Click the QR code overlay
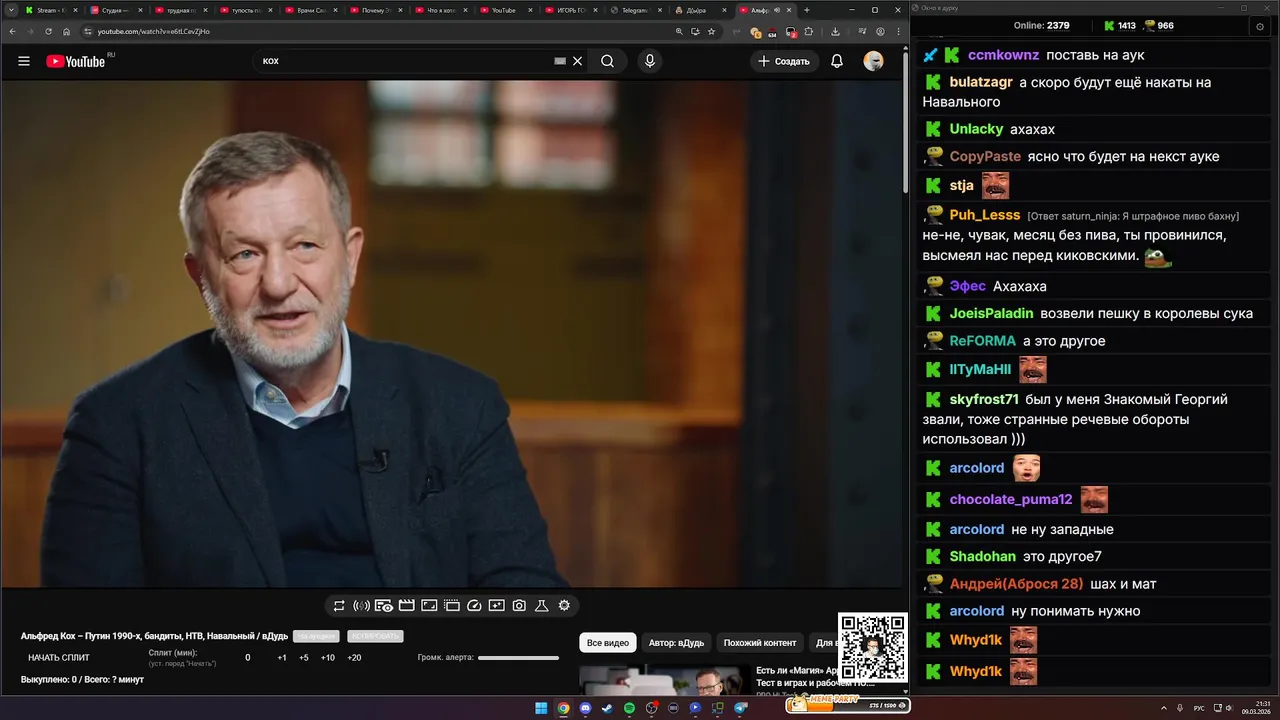The height and width of the screenshot is (720, 1280). (x=873, y=647)
